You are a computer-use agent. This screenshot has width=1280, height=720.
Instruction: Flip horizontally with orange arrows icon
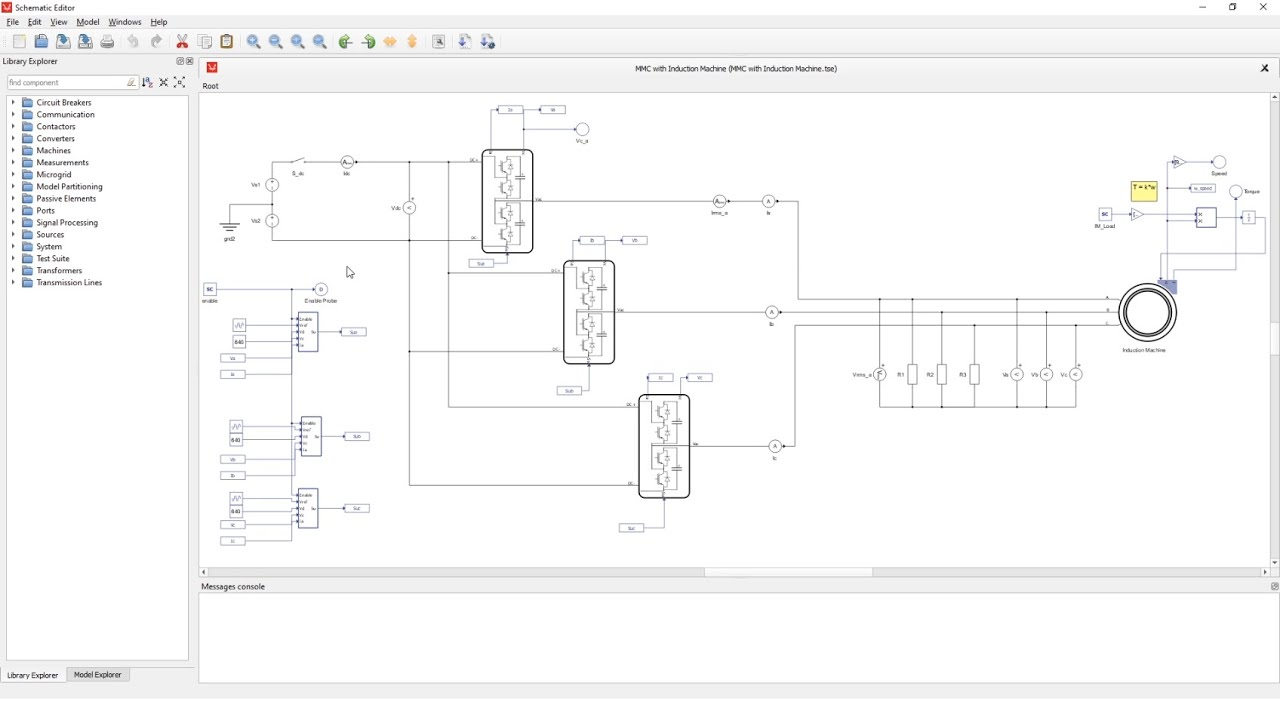pyautogui.click(x=390, y=42)
